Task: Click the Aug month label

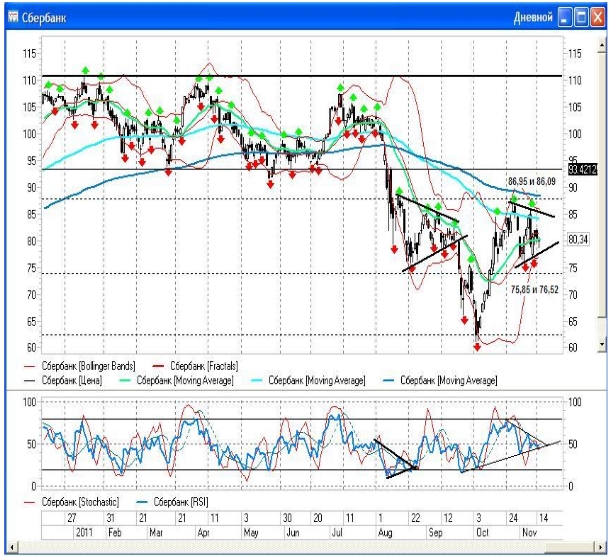Action: [x=385, y=533]
